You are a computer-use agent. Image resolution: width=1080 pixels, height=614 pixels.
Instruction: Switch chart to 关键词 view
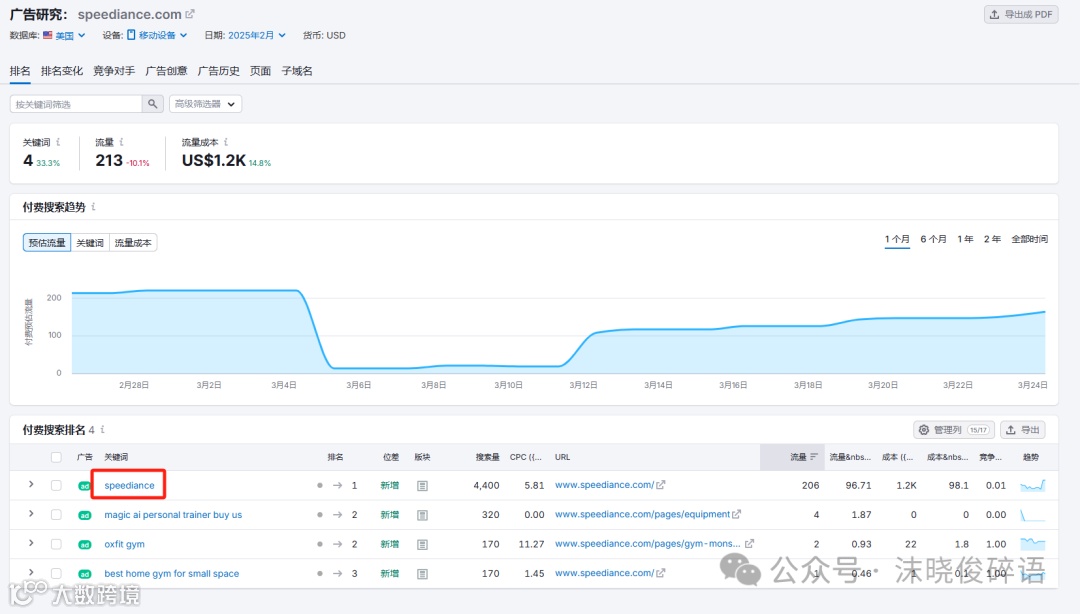90,243
